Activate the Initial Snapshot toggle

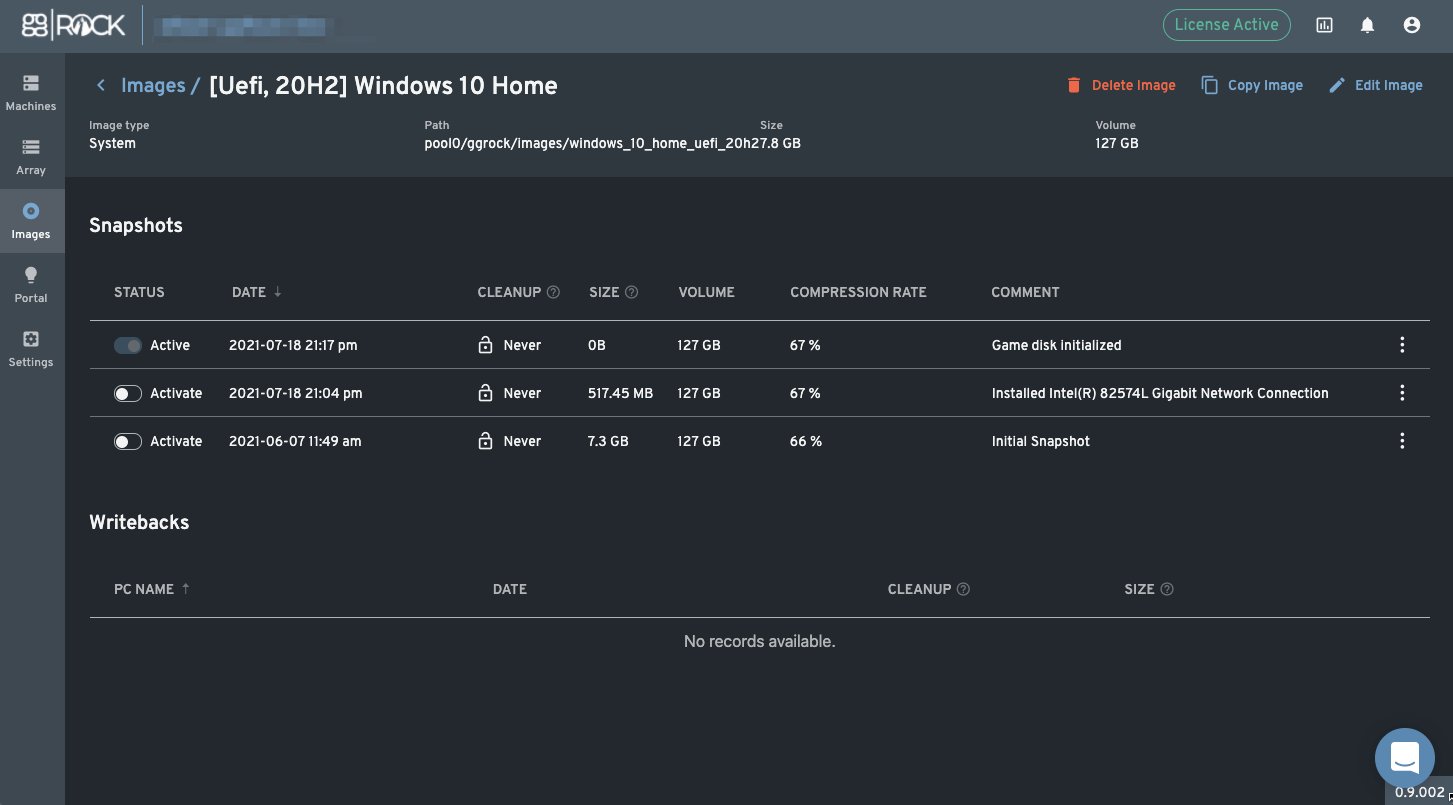coord(128,441)
